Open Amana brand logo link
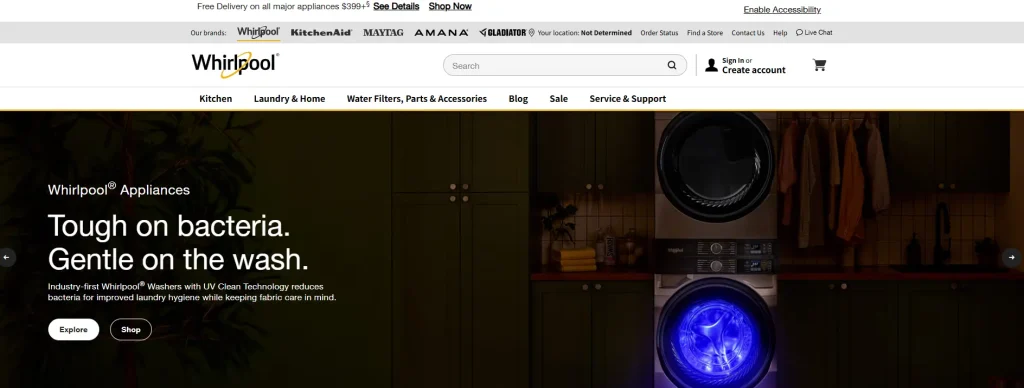 click(x=441, y=33)
